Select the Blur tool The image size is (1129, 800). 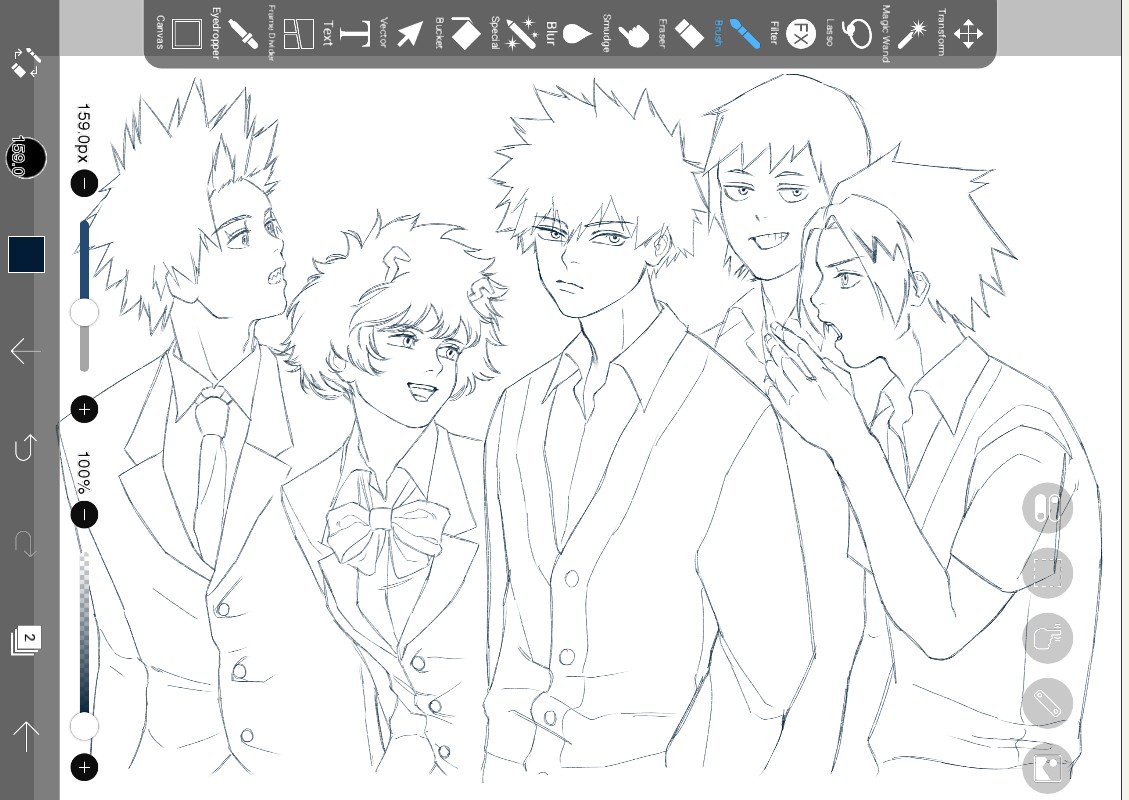click(569, 33)
